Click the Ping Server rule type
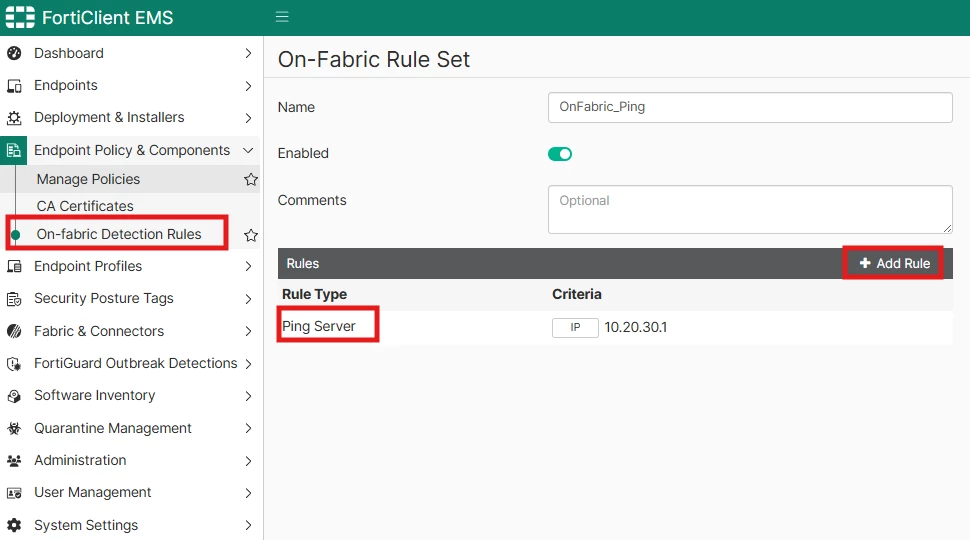Viewport: 970px width, 540px height. (x=319, y=326)
